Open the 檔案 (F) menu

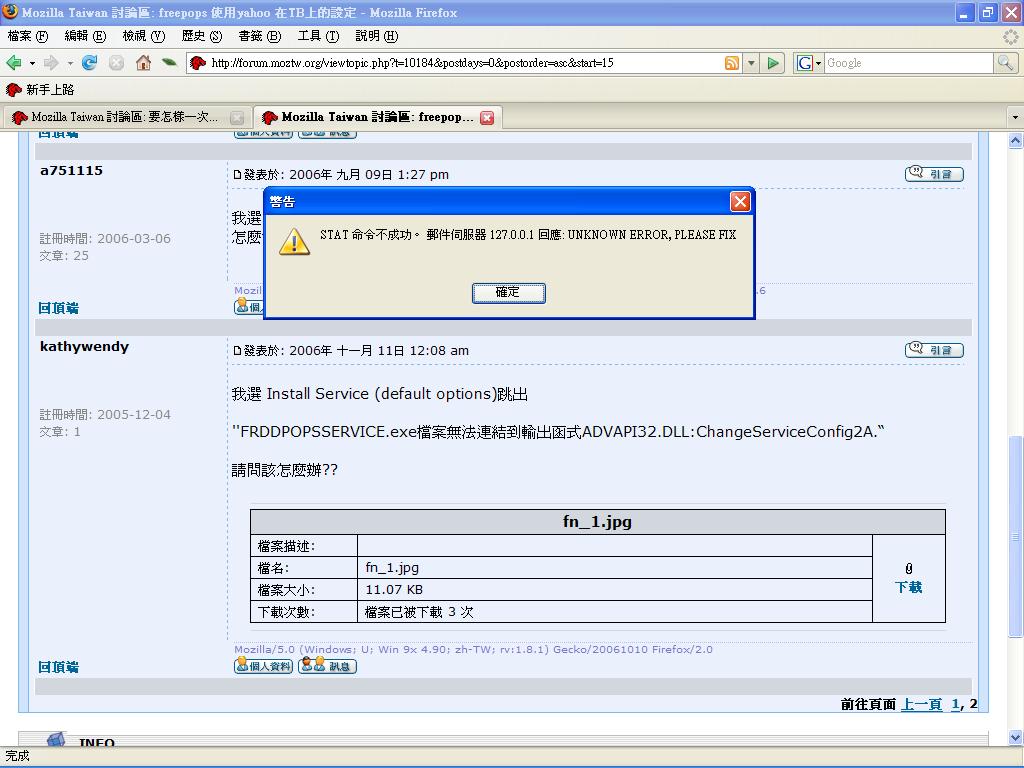27,36
